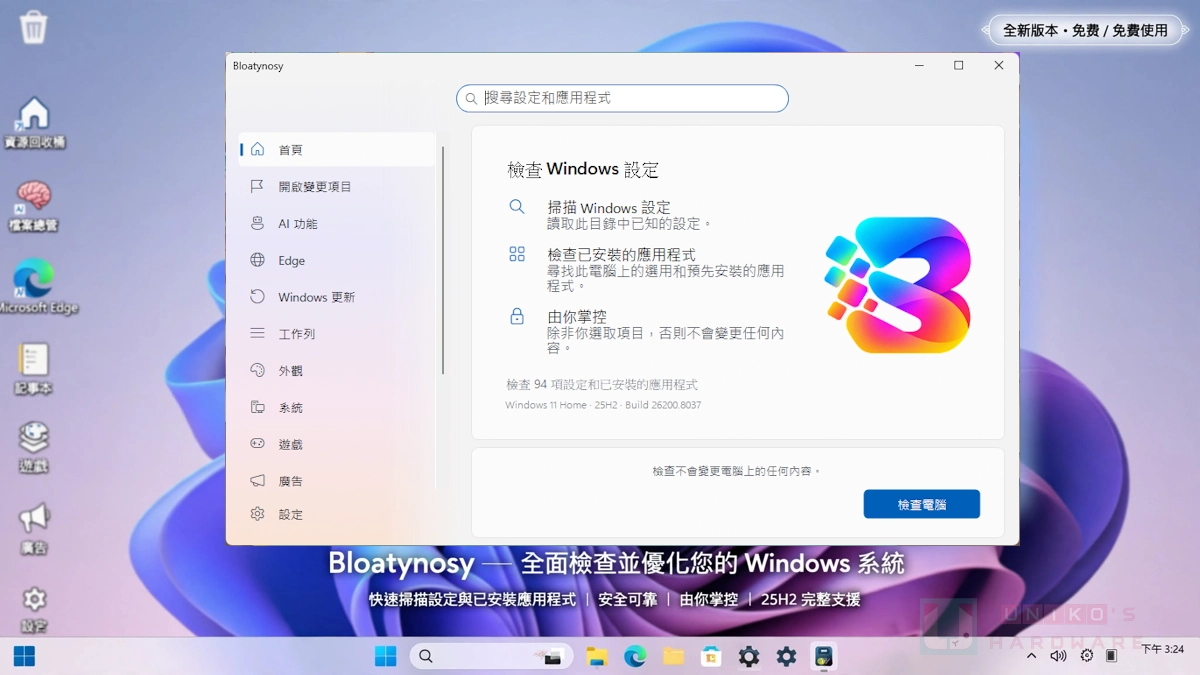Viewport: 1200px width, 675px height.
Task: Click the taskbar search box
Action: (x=490, y=656)
